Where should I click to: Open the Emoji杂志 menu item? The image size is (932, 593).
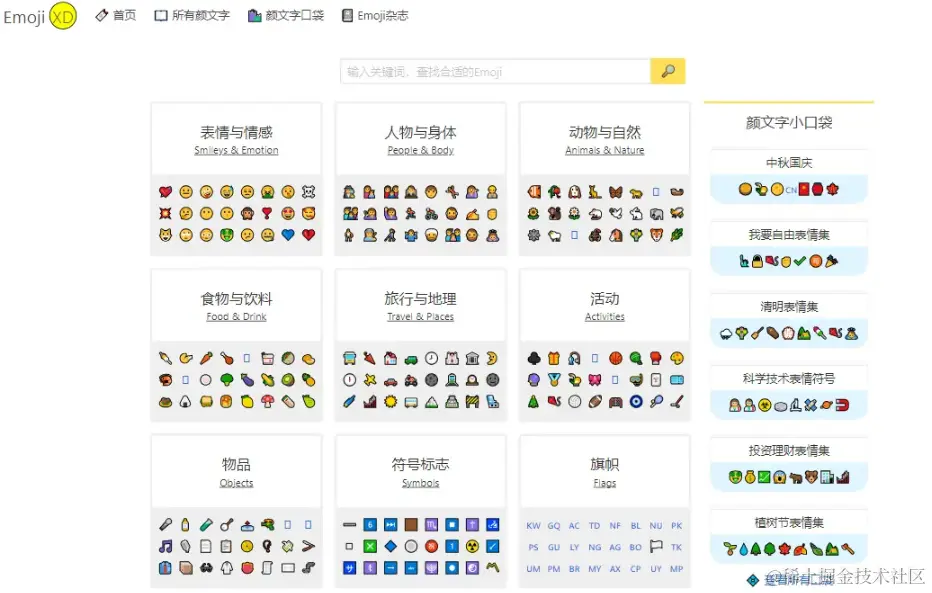pos(375,15)
